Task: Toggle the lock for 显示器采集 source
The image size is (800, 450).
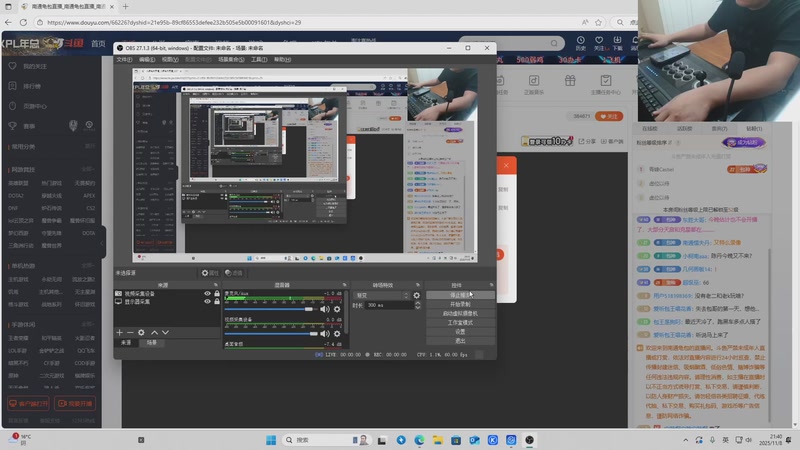Action: coord(217,302)
